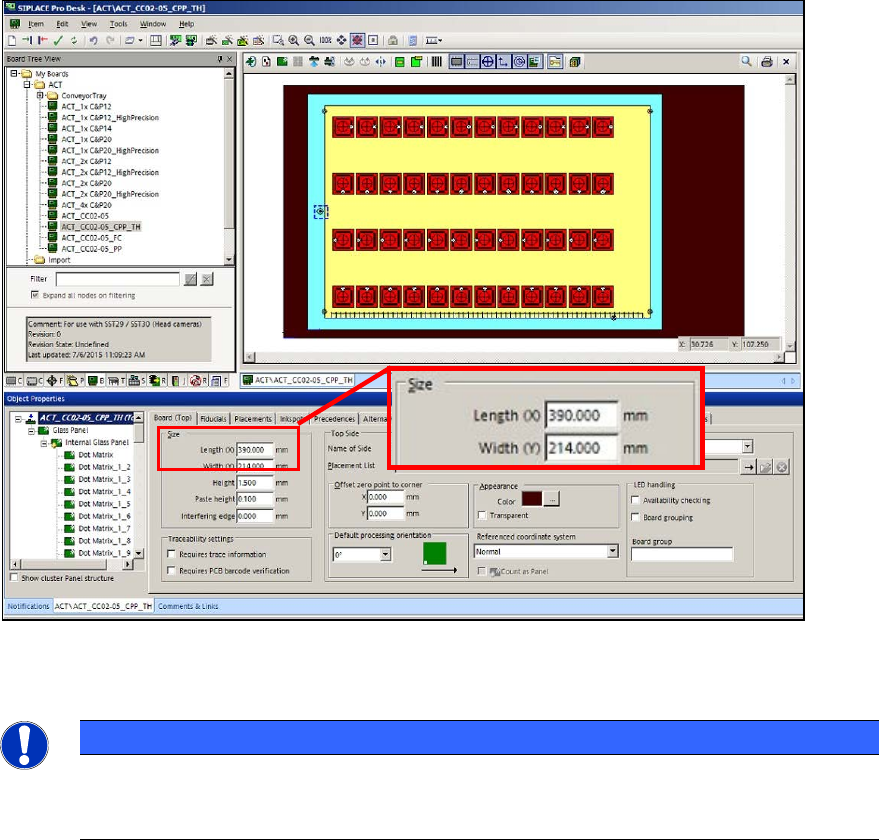Click the clear filter X button
879x840 pixels.
coord(207,279)
